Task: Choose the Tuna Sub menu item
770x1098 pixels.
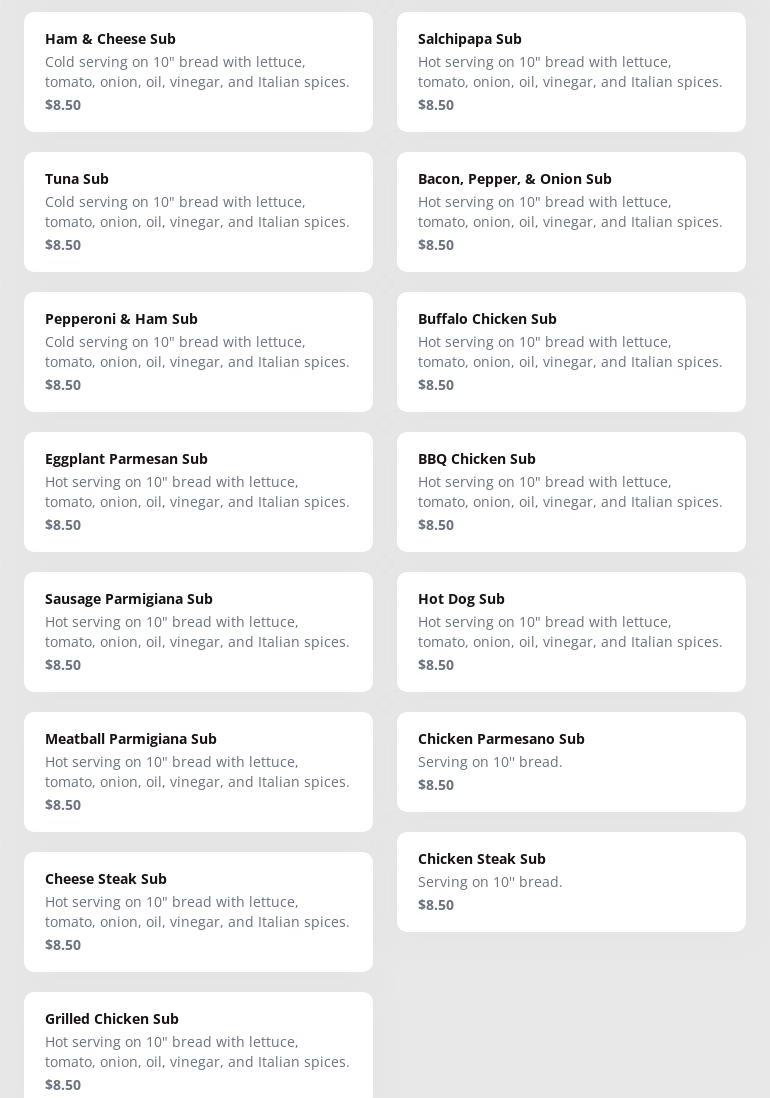Action: click(x=198, y=212)
